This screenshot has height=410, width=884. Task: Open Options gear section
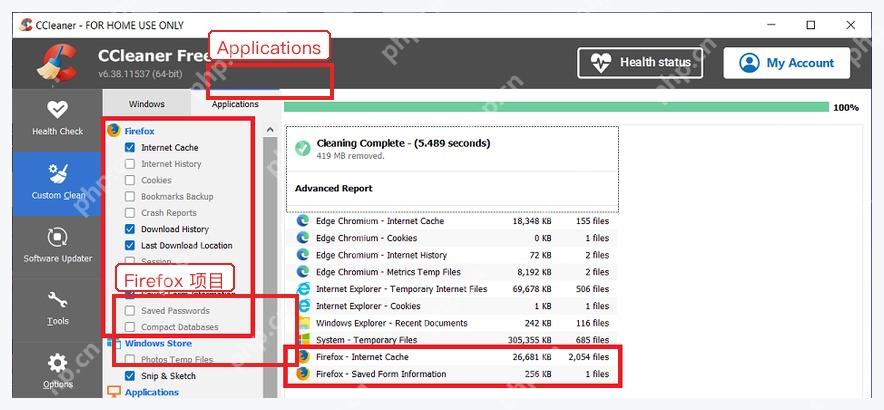point(57,371)
